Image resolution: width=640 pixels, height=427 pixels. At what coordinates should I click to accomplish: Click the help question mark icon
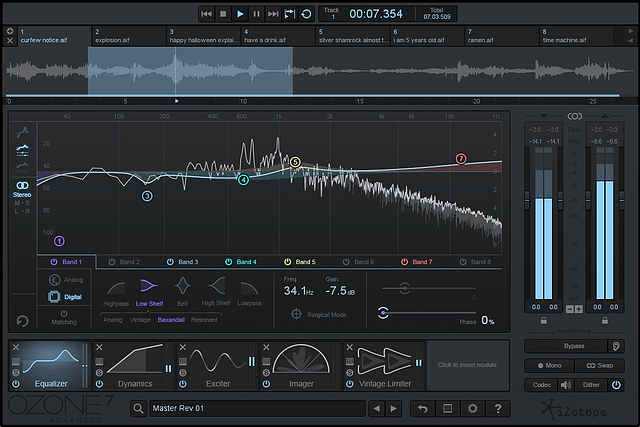tap(498, 408)
